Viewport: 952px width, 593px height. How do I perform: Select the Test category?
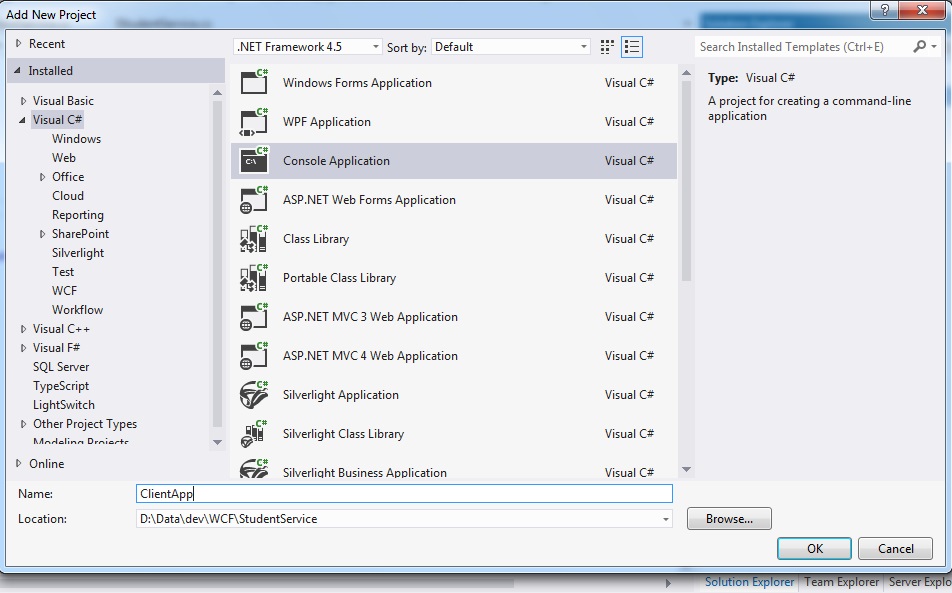click(63, 272)
